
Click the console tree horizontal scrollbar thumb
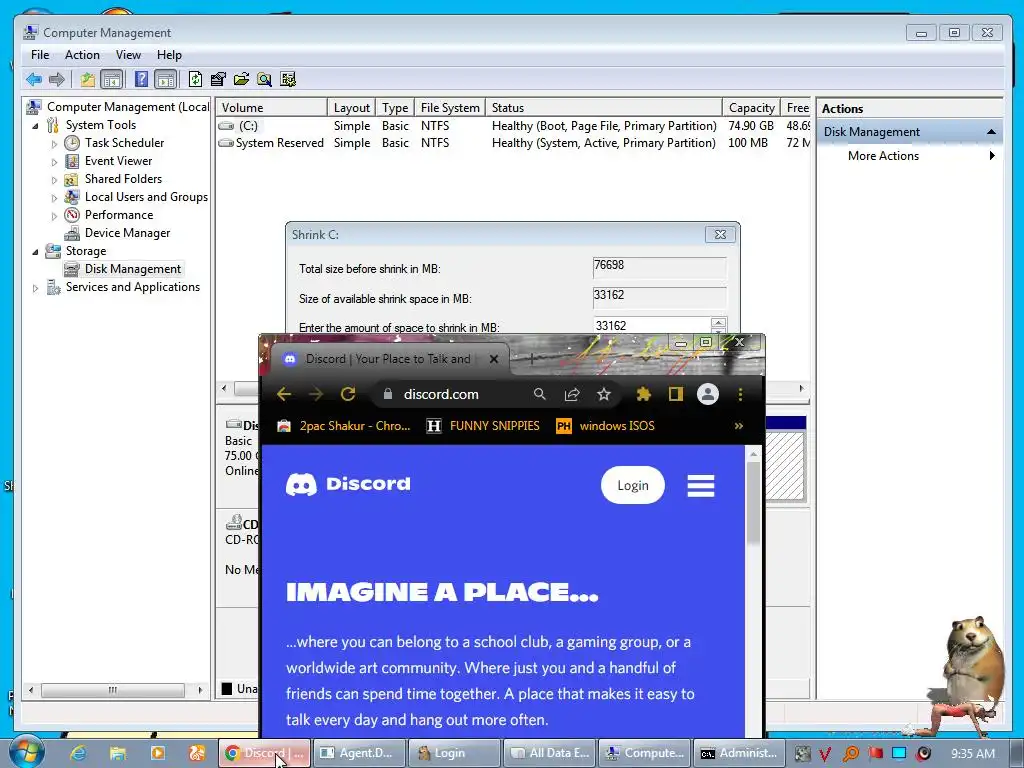pyautogui.click(x=112, y=690)
